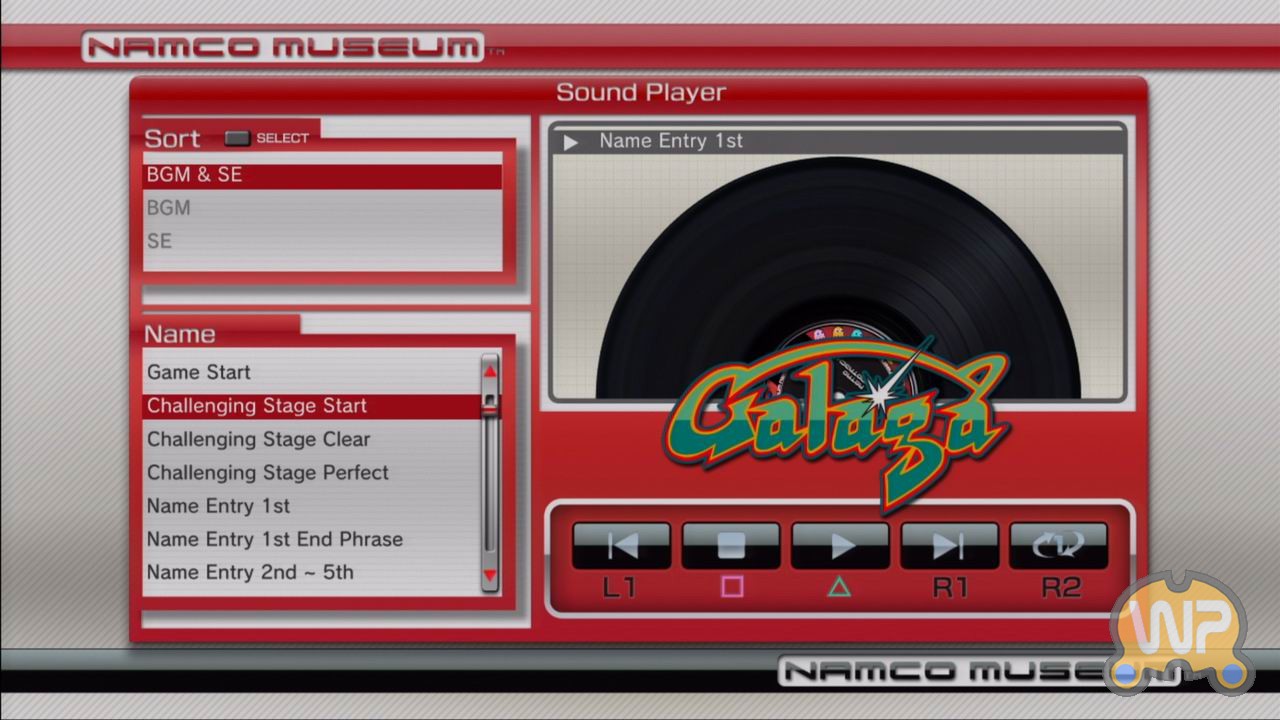Screen dimensions: 1280x720
Task: Choose the BGM sort filter
Action: point(321,208)
